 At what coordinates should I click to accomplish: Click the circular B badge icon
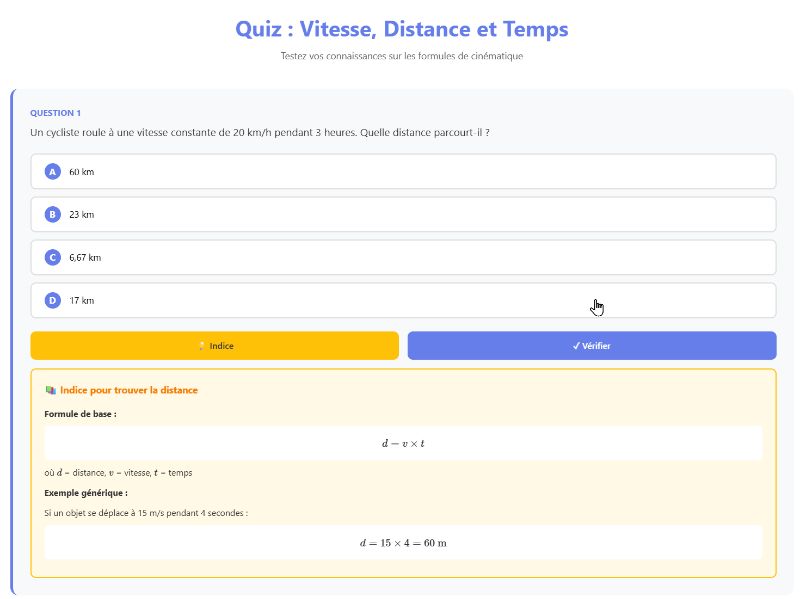51,214
